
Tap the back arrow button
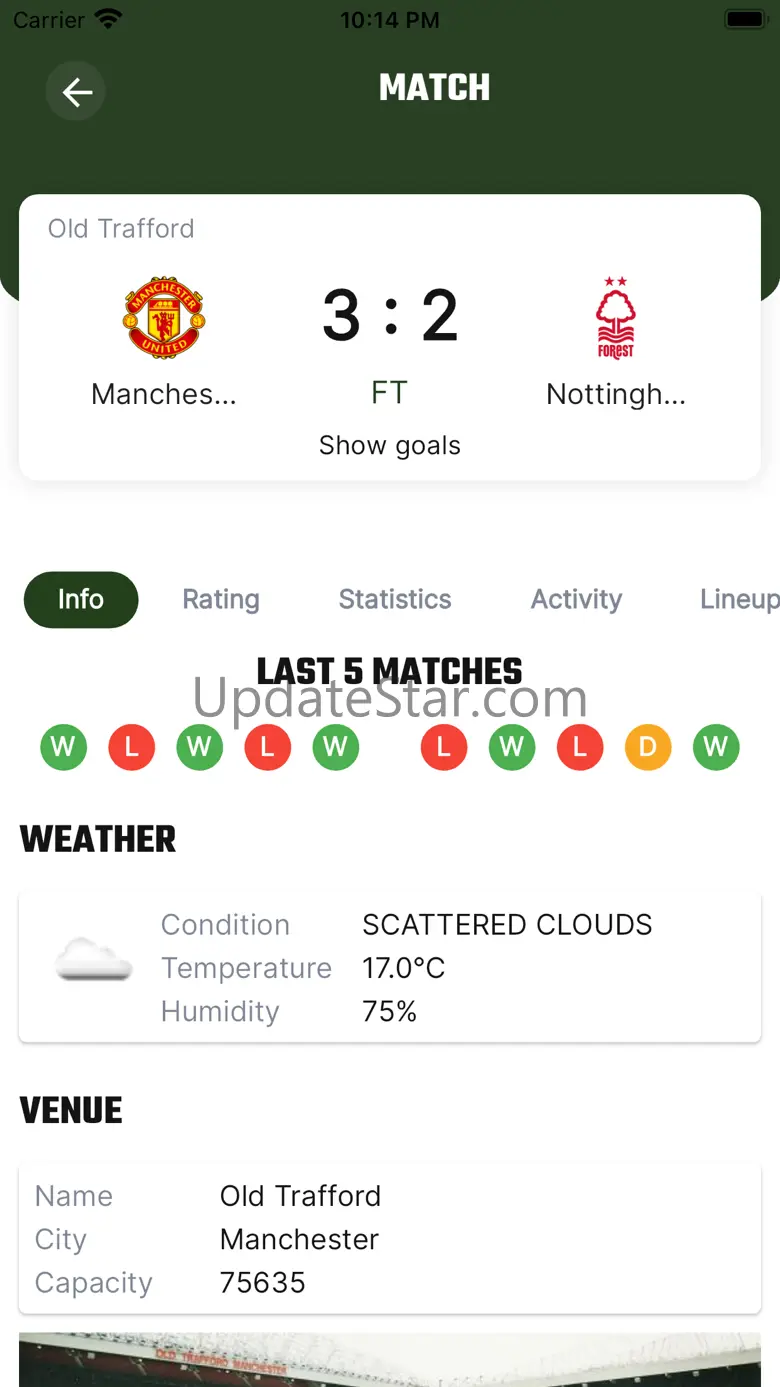click(x=76, y=92)
